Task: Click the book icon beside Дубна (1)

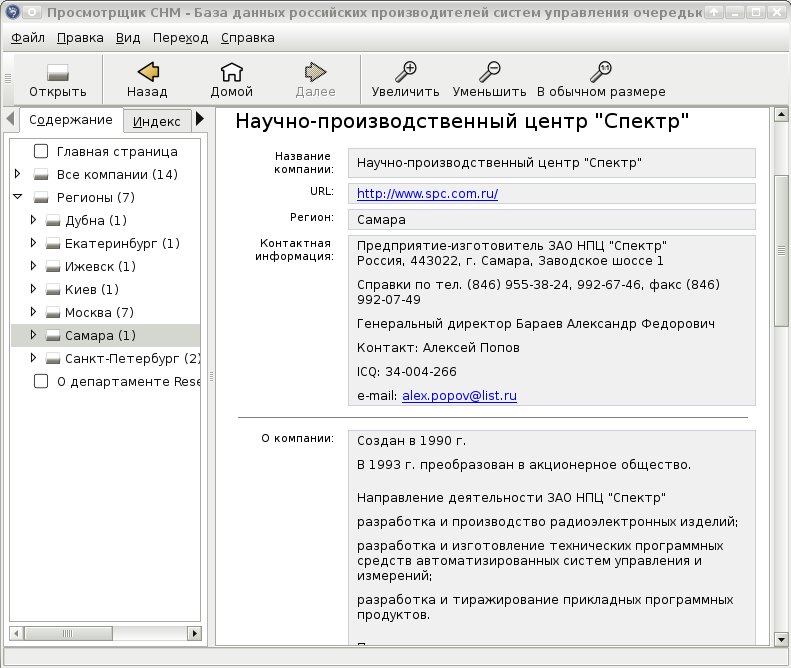Action: [x=53, y=220]
